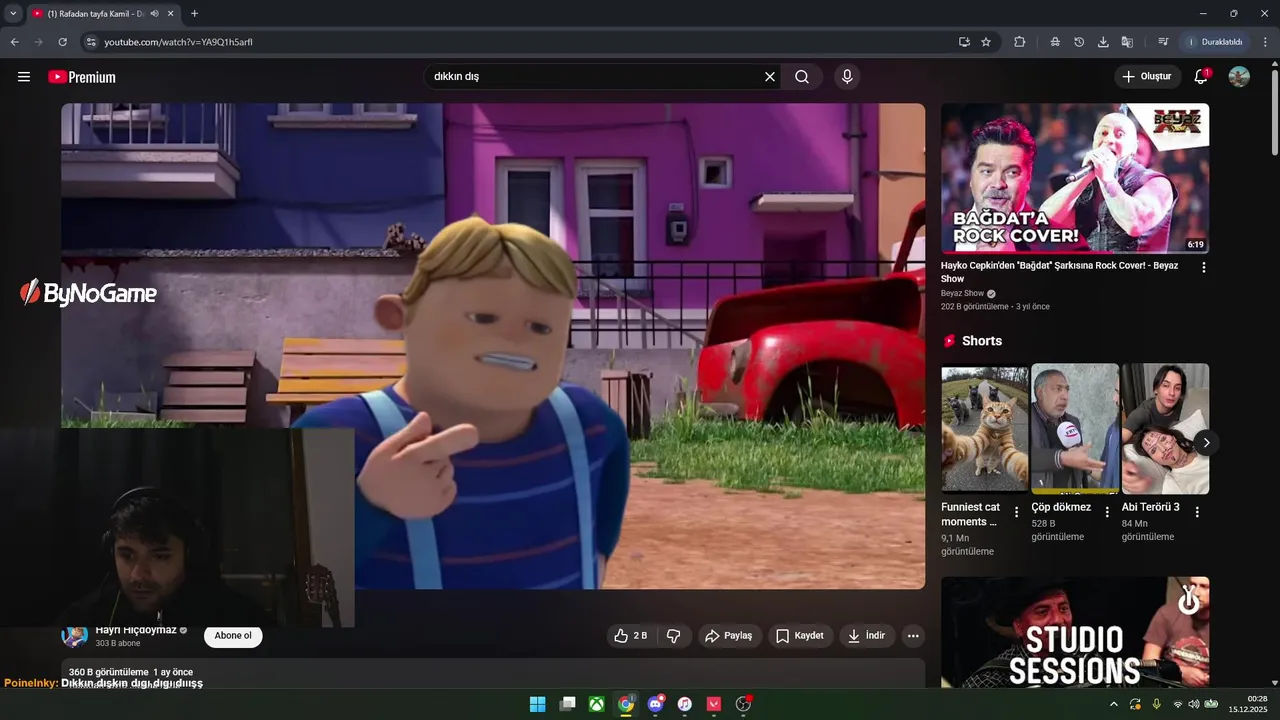Open Wi-Fi network tray icon
This screenshot has height=720, width=1280.
1177,704
